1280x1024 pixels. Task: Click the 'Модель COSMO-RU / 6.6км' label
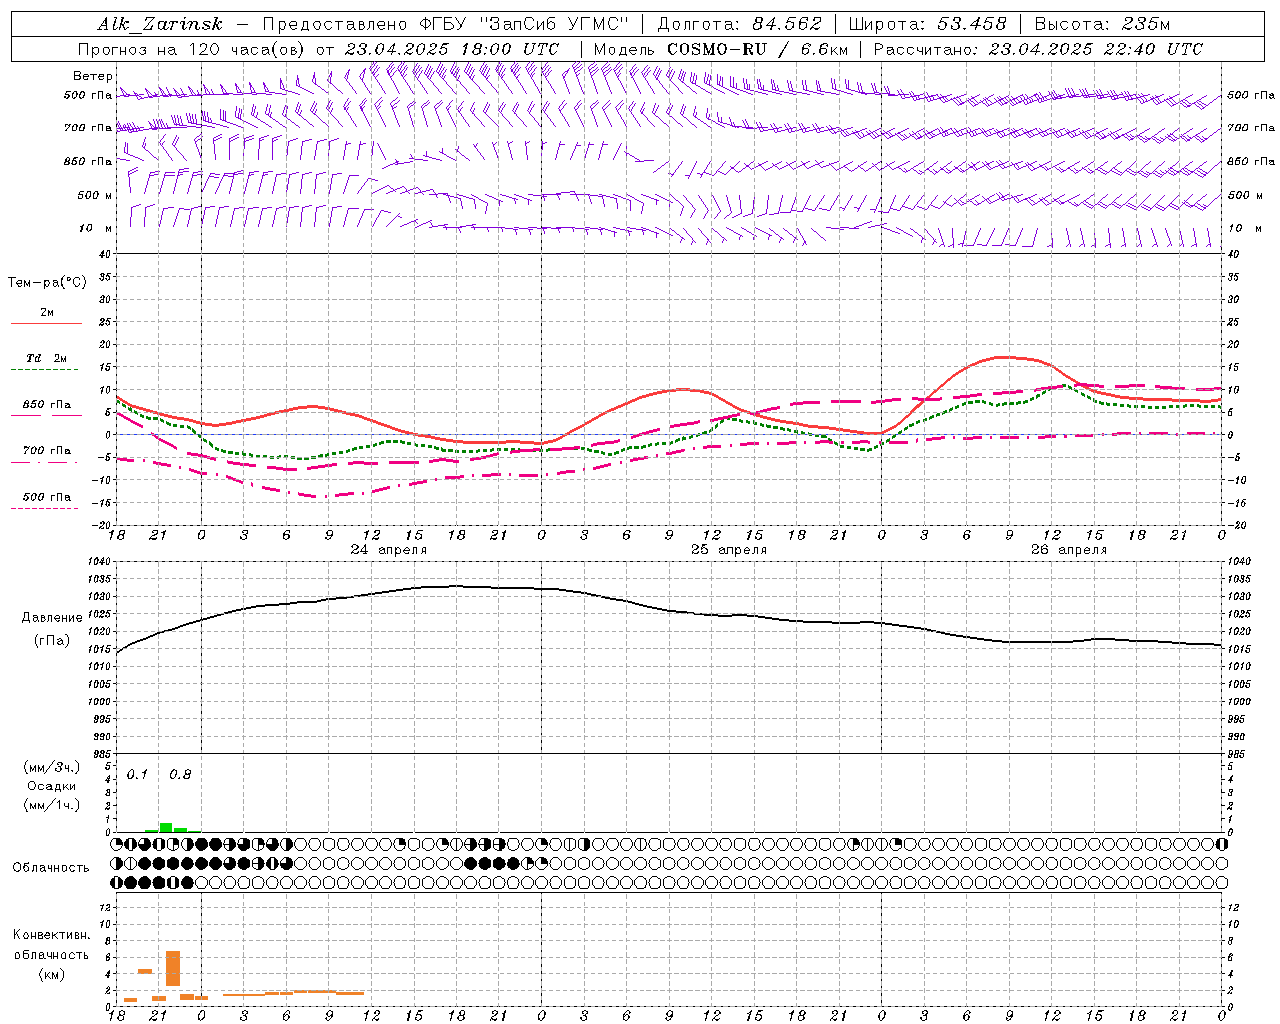(720, 49)
